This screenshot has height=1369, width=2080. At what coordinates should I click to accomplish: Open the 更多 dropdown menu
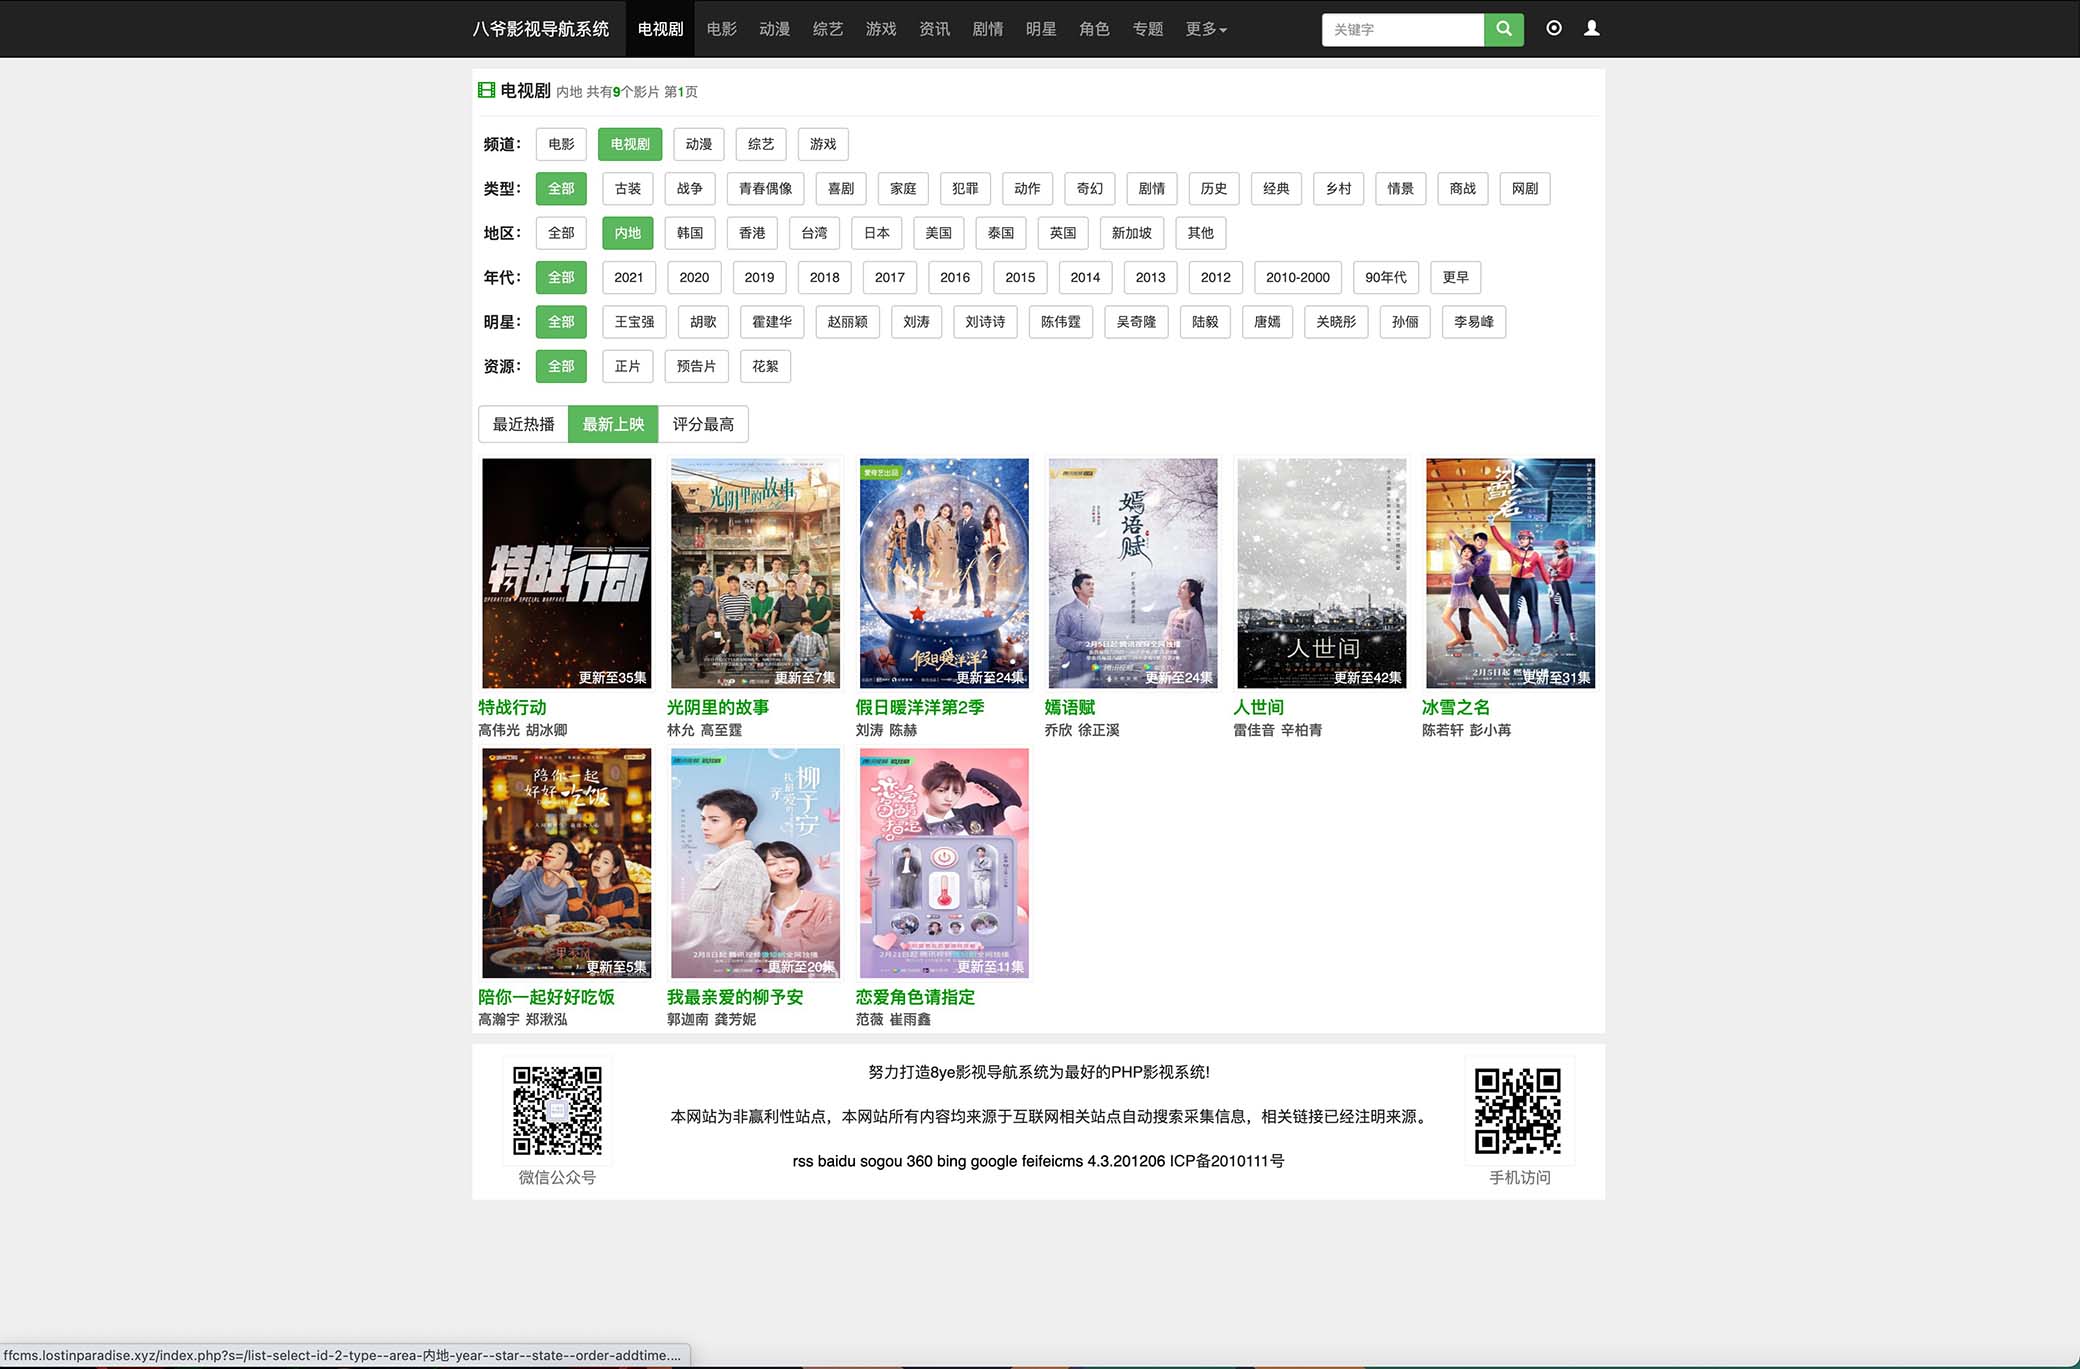[1205, 29]
